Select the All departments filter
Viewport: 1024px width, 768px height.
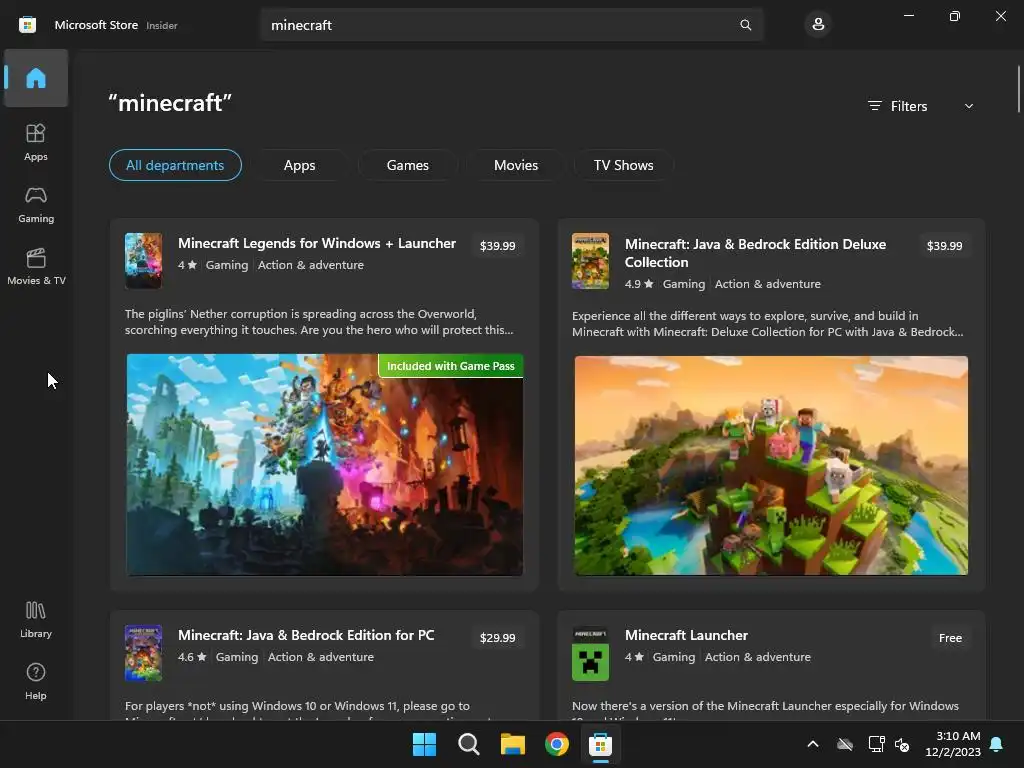pyautogui.click(x=175, y=165)
